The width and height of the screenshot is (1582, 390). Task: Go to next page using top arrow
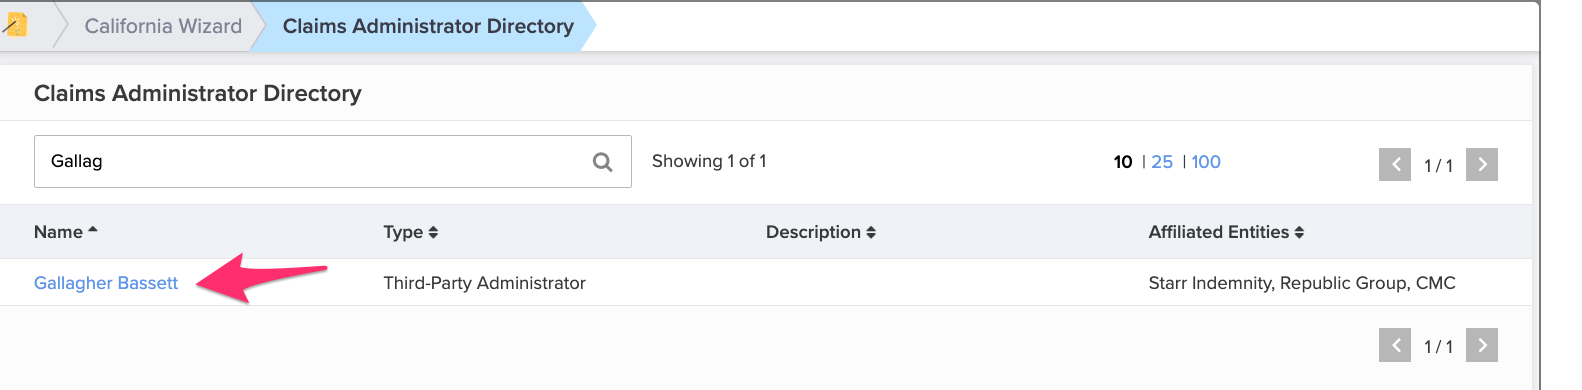(x=1482, y=164)
